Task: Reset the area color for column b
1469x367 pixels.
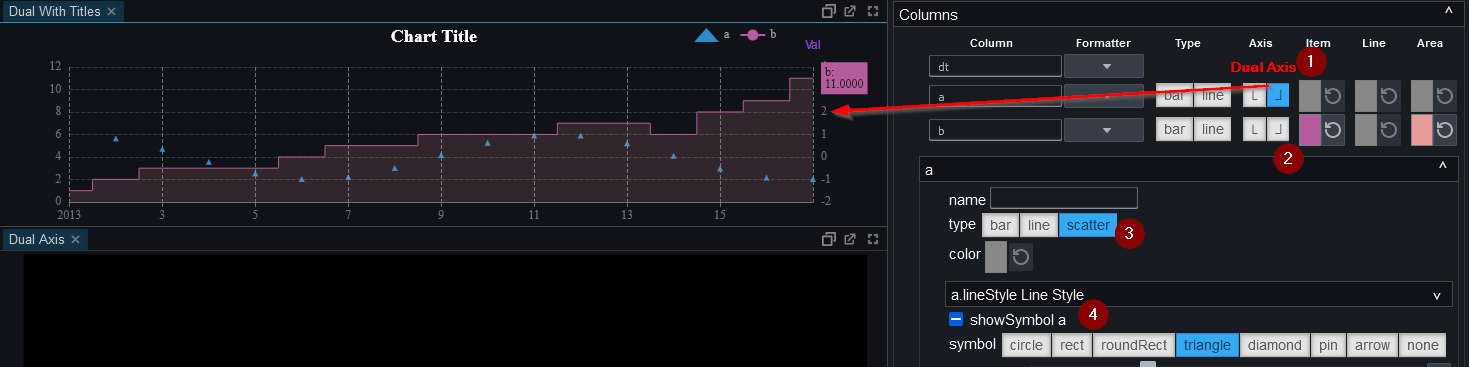Action: click(x=1445, y=130)
